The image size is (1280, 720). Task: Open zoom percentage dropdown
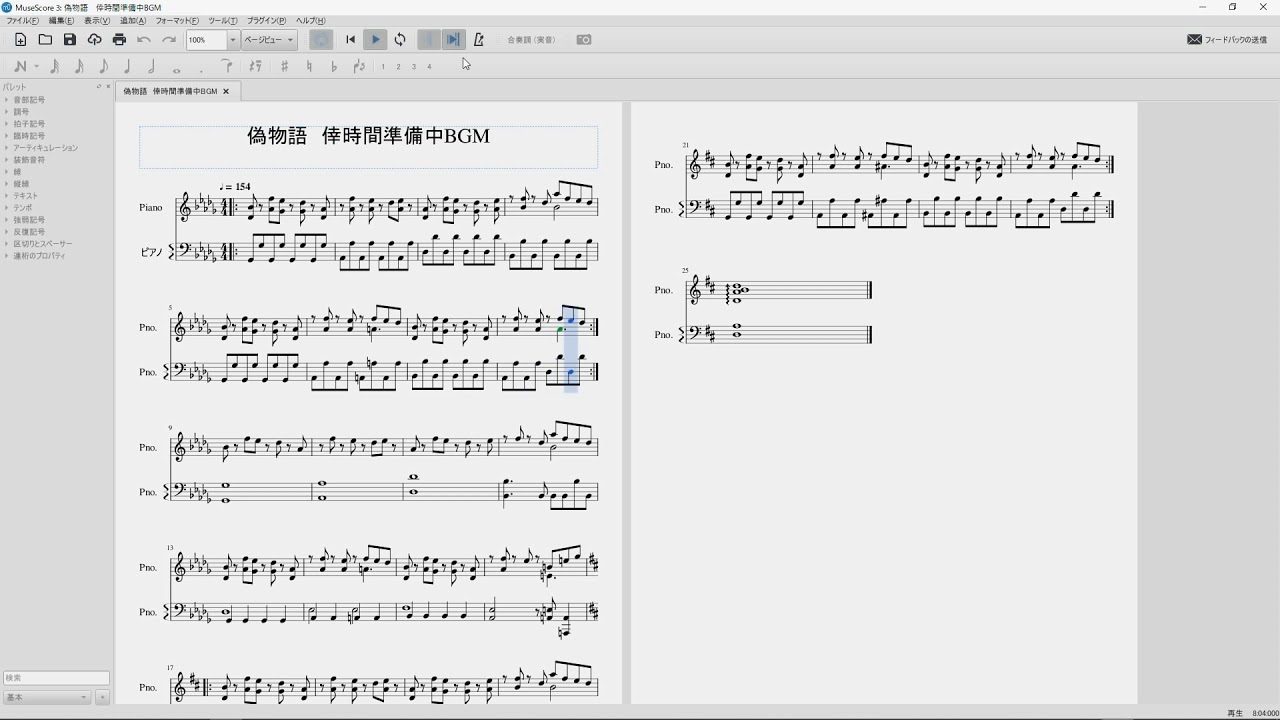point(233,40)
